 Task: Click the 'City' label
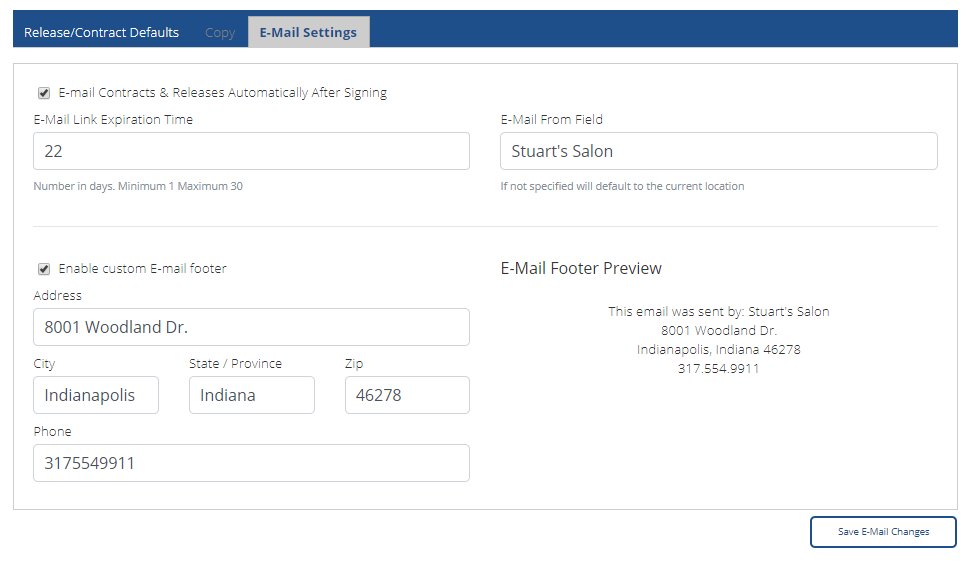point(44,364)
